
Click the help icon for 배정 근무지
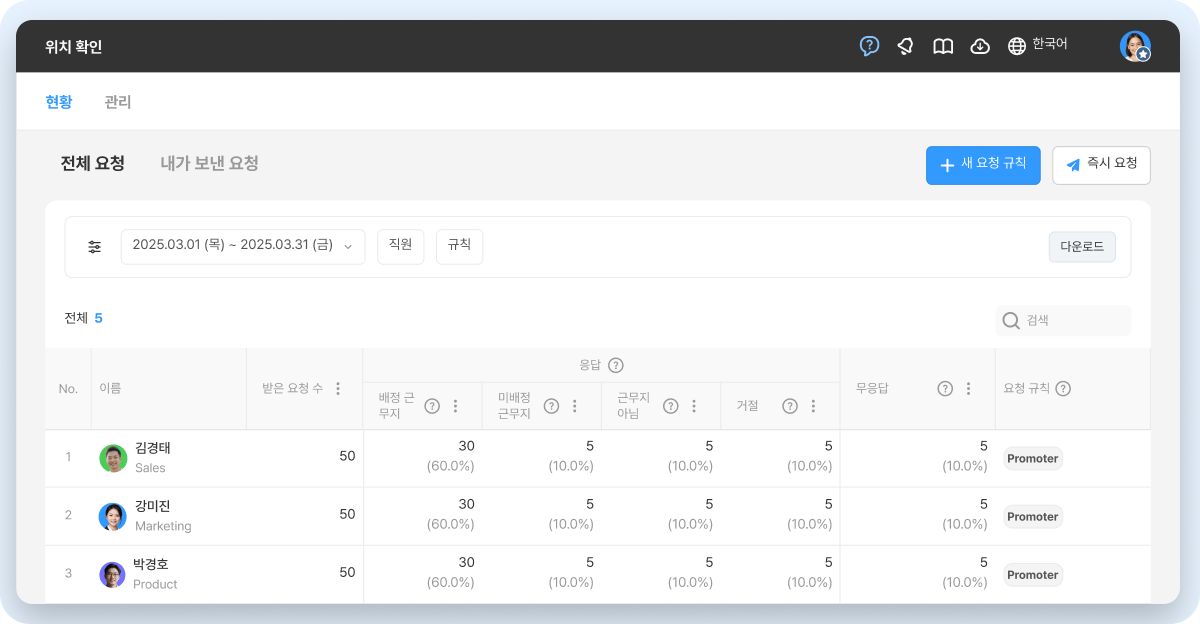point(432,406)
